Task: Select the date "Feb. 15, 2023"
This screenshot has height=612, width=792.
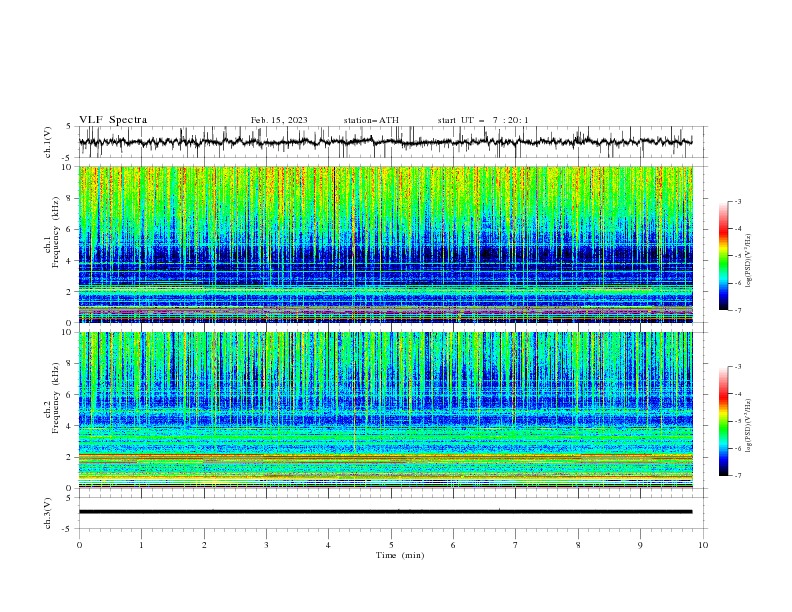Action: [x=279, y=120]
